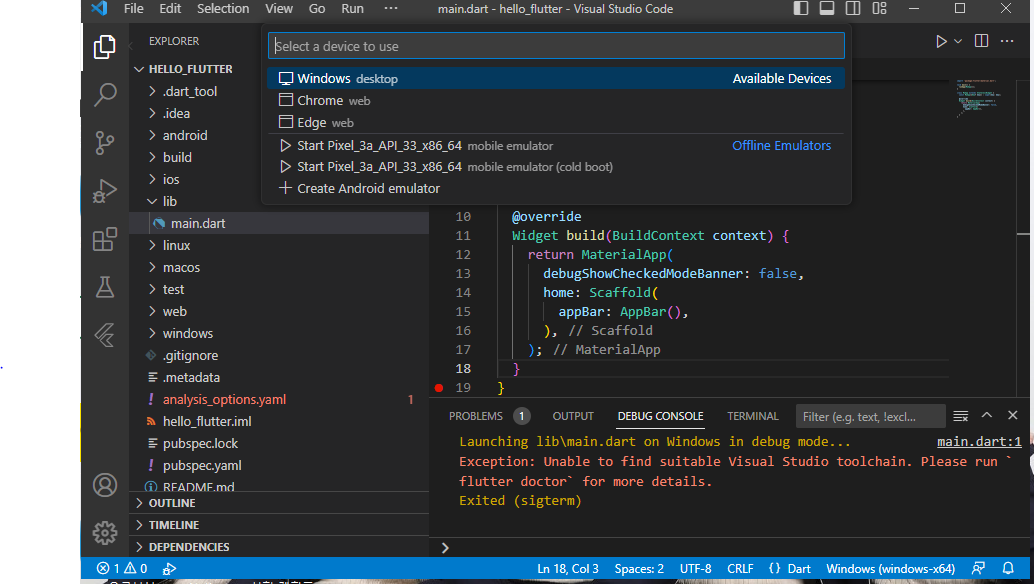The width and height of the screenshot is (1034, 584).
Task: Toggle panel layout icon in title bar
Action: (827, 9)
